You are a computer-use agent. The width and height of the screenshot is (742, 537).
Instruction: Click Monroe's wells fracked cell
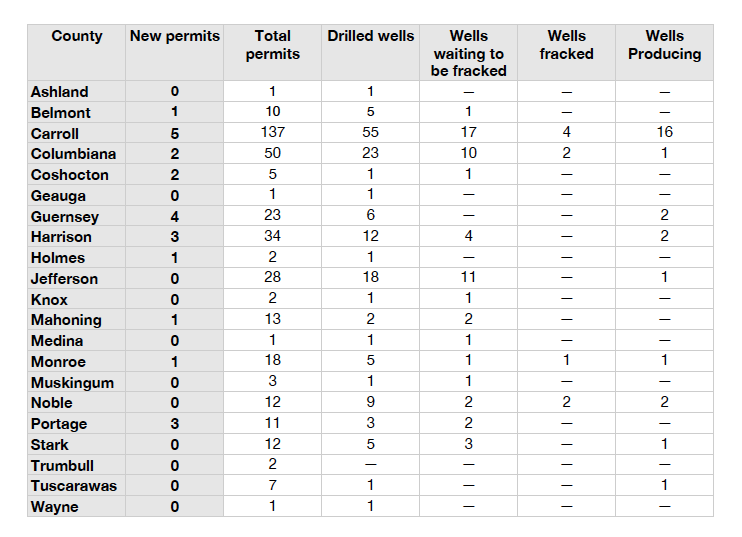(x=566, y=361)
